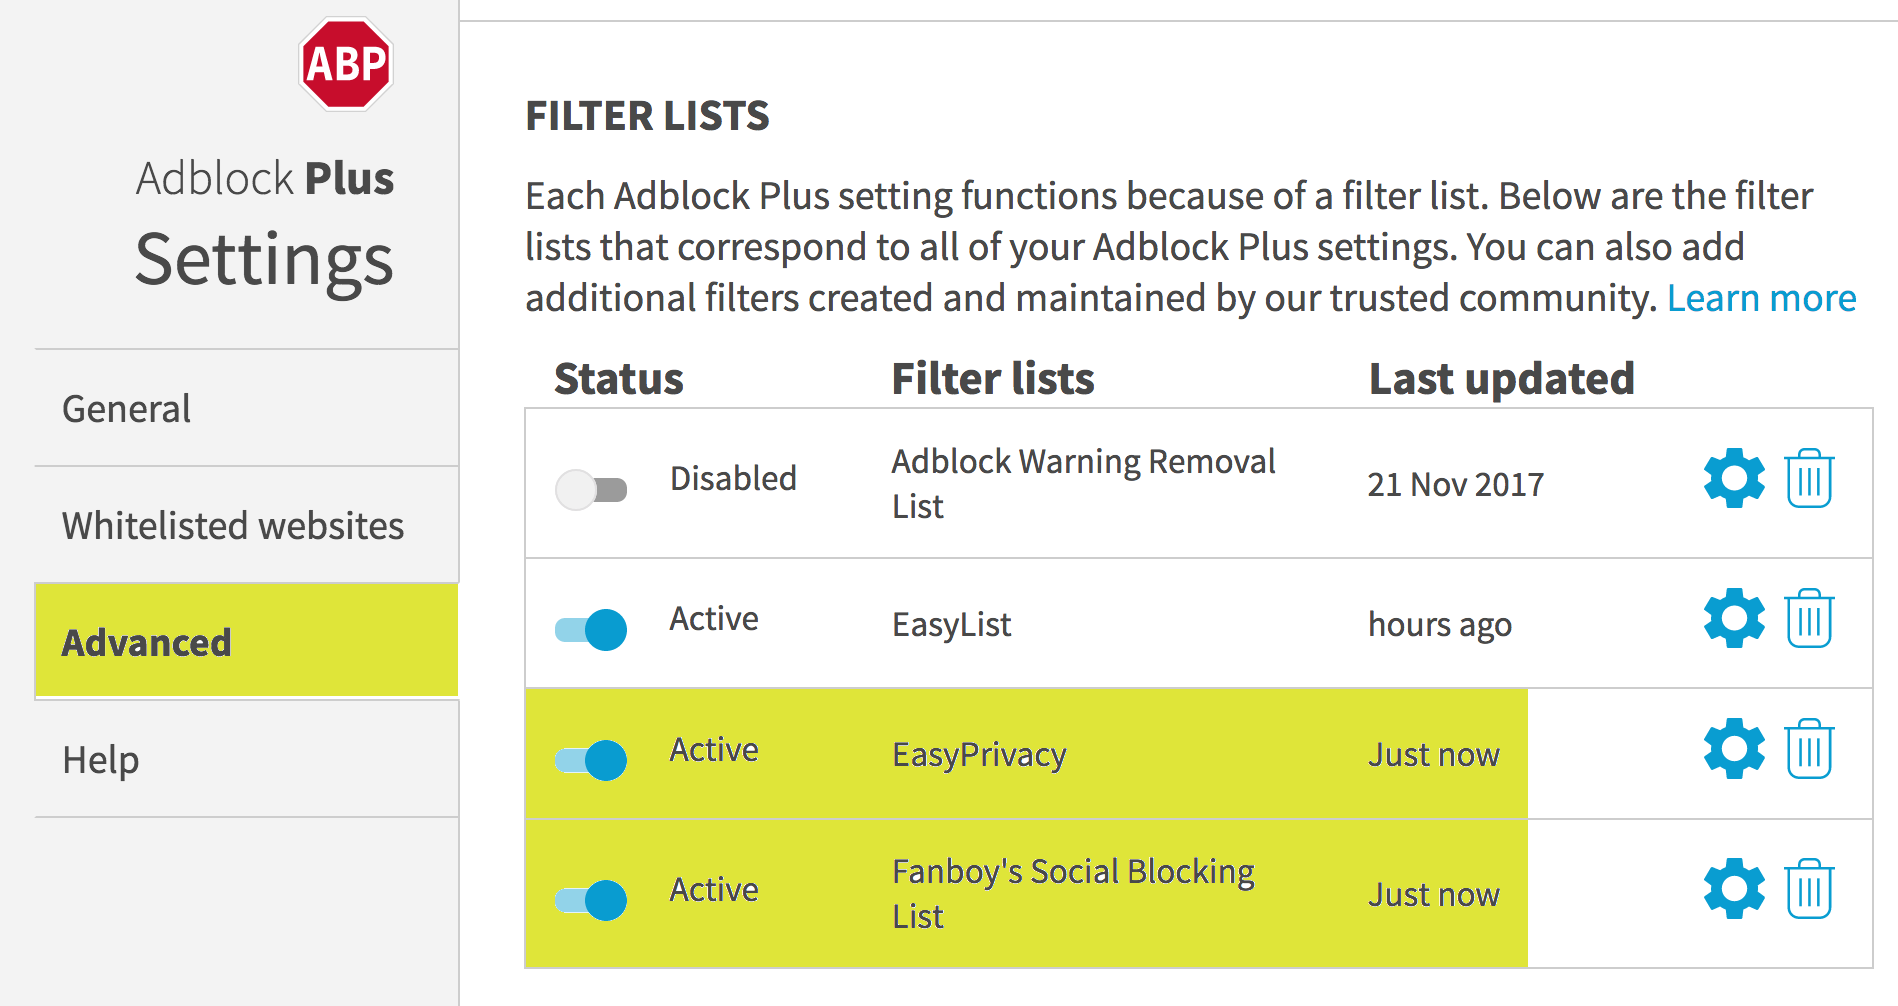This screenshot has height=1006, width=1898.
Task: Delete the Adblock Warning Removal List
Action: pos(1809,478)
